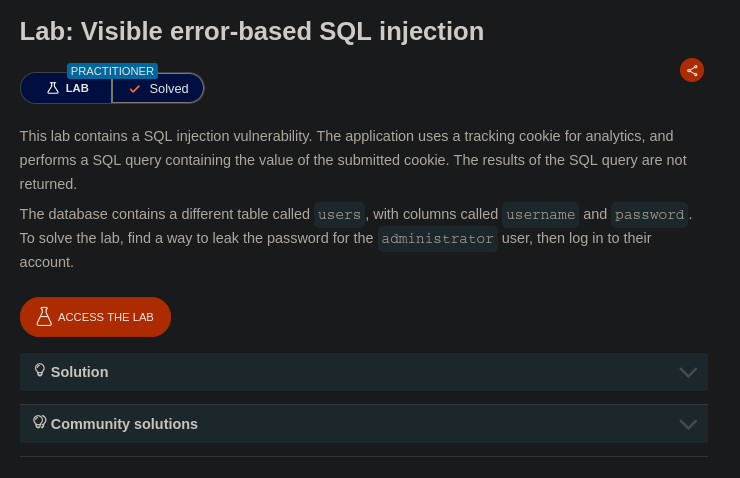Open the Solution accordion header text
This screenshot has width=740, height=478.
pos(80,372)
